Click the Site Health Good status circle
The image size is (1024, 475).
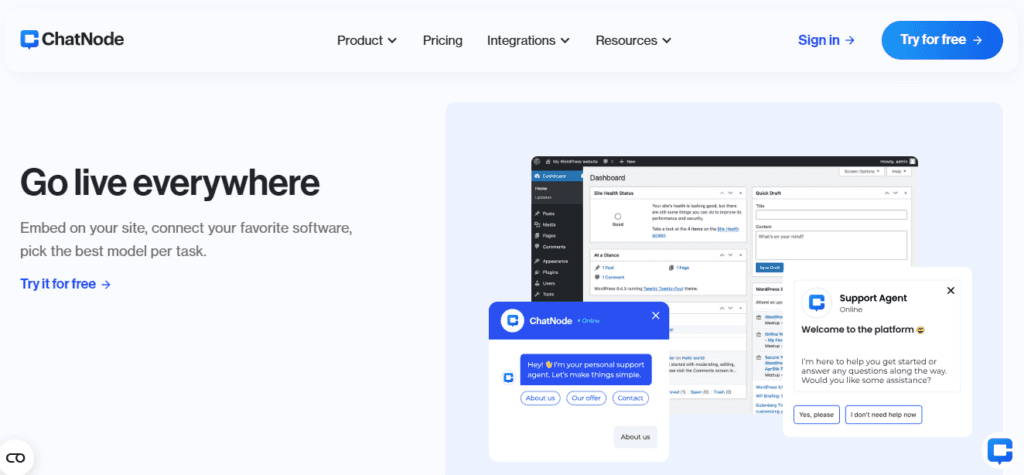[618, 216]
